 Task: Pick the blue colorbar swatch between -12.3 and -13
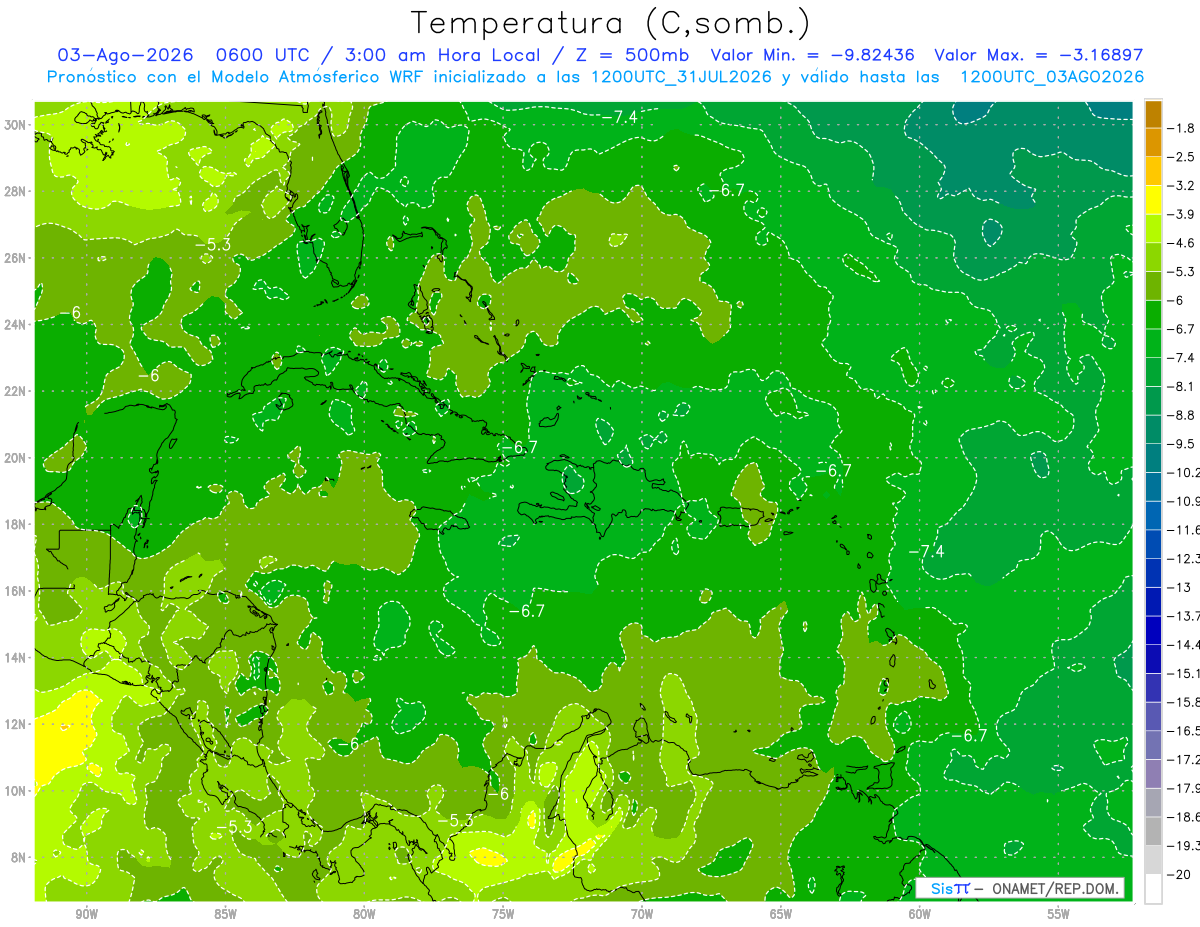[1153, 573]
